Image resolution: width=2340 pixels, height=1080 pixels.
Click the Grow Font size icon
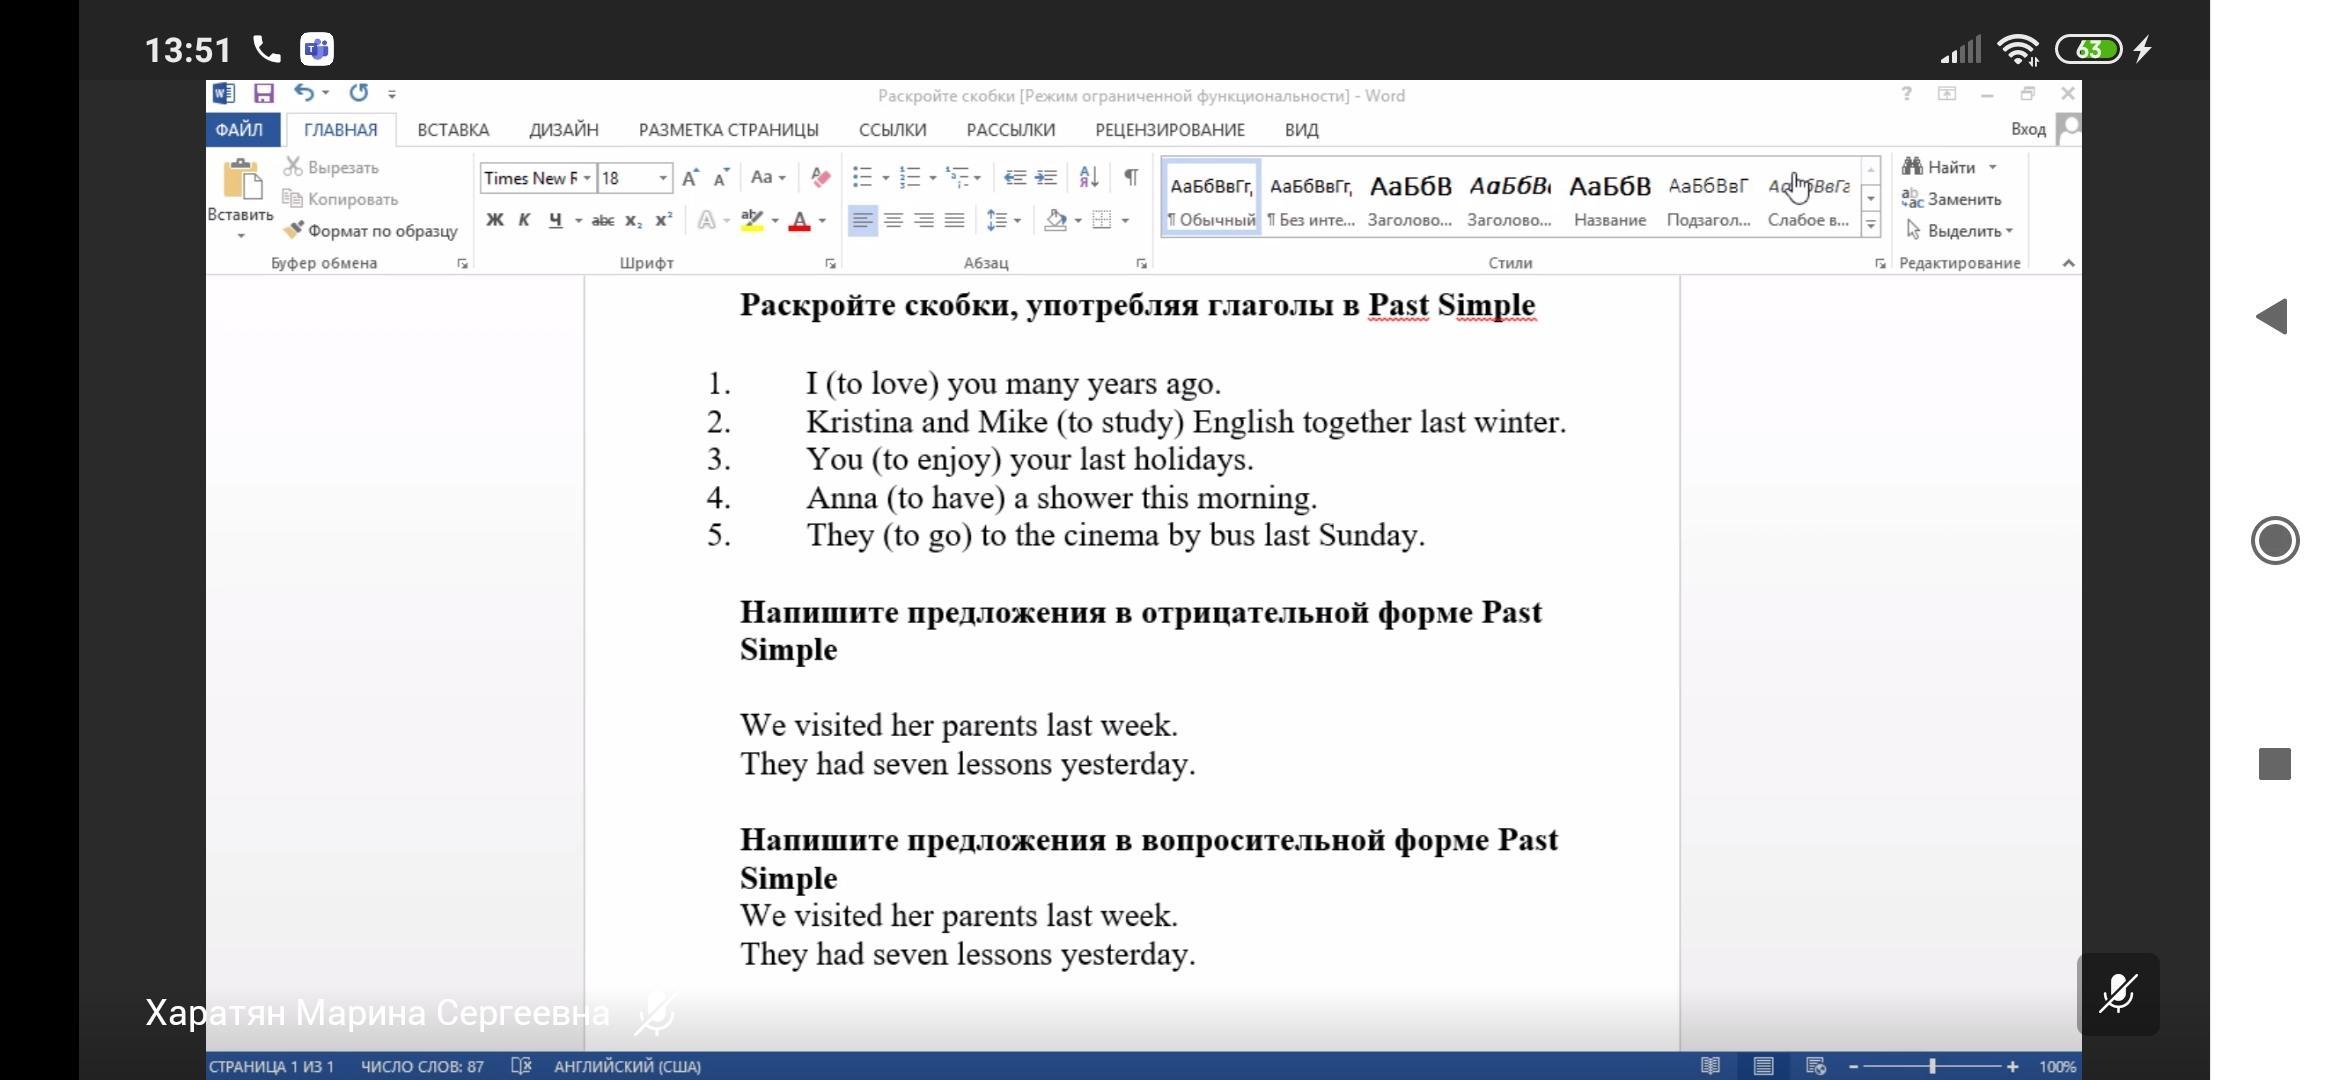(x=690, y=178)
